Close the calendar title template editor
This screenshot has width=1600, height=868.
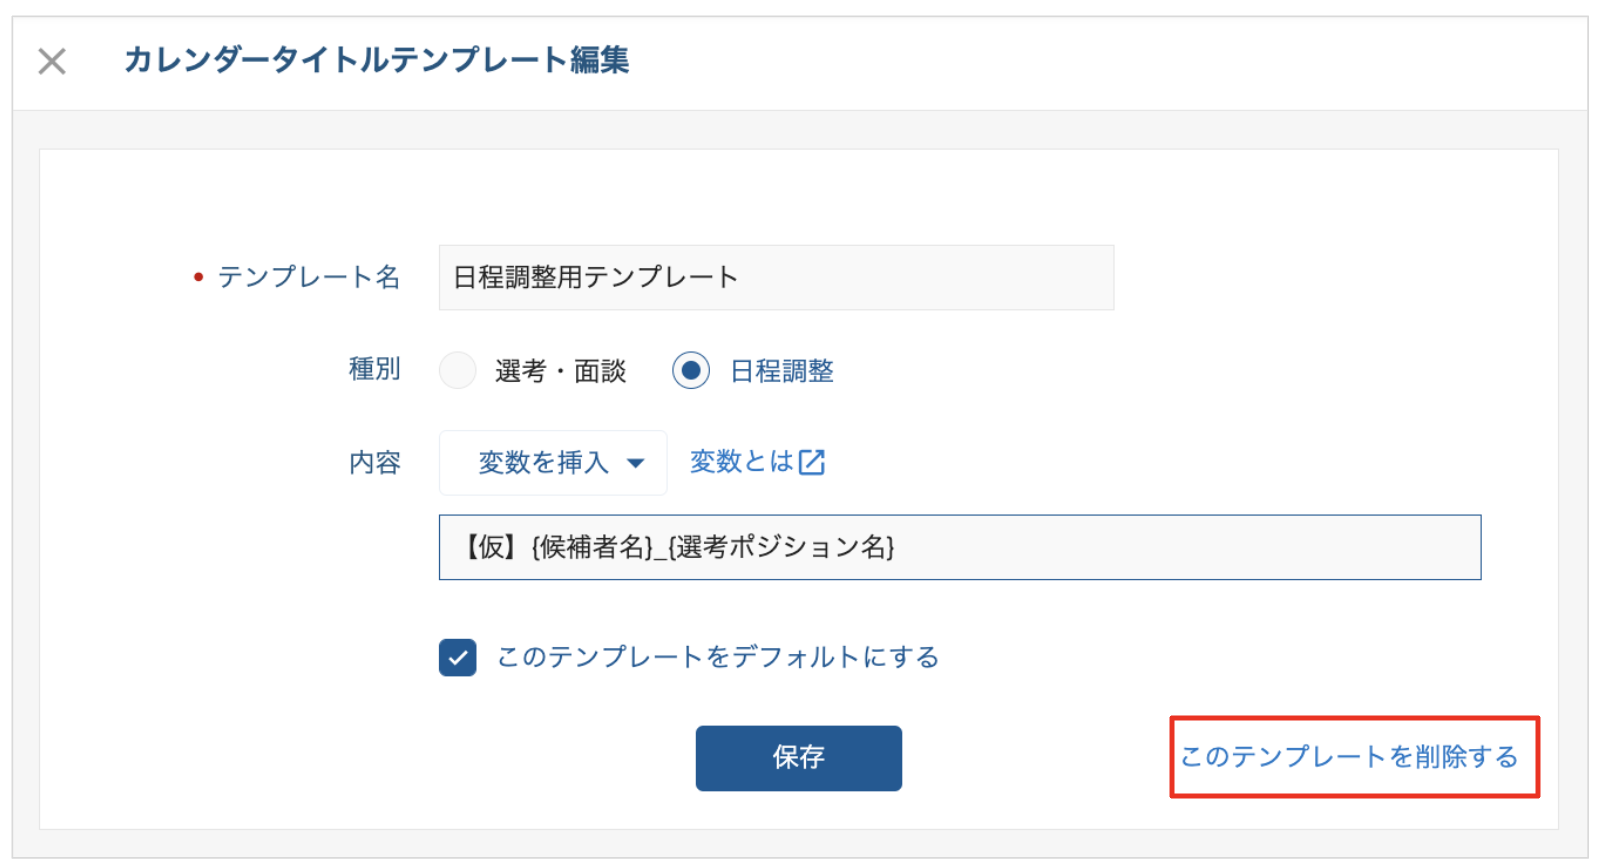(x=52, y=61)
